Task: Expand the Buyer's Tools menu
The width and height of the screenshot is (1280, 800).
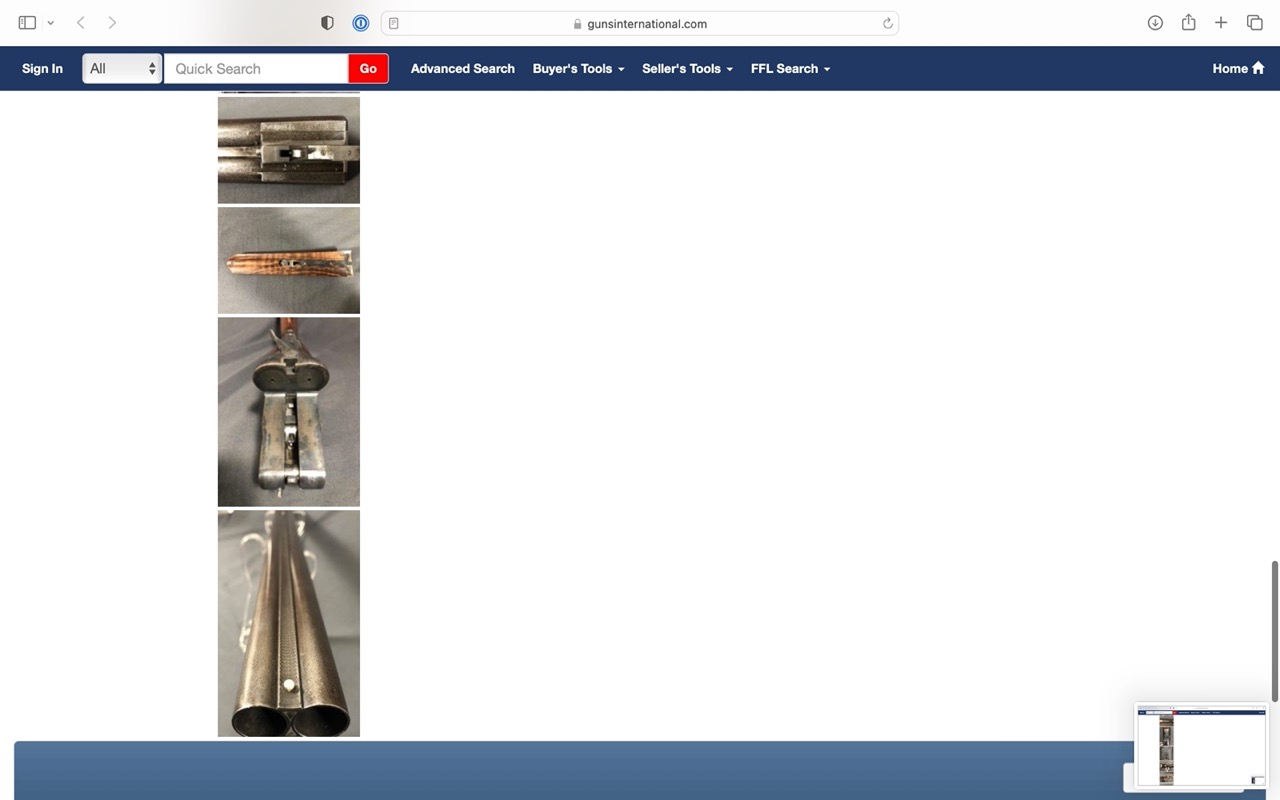Action: click(x=578, y=68)
